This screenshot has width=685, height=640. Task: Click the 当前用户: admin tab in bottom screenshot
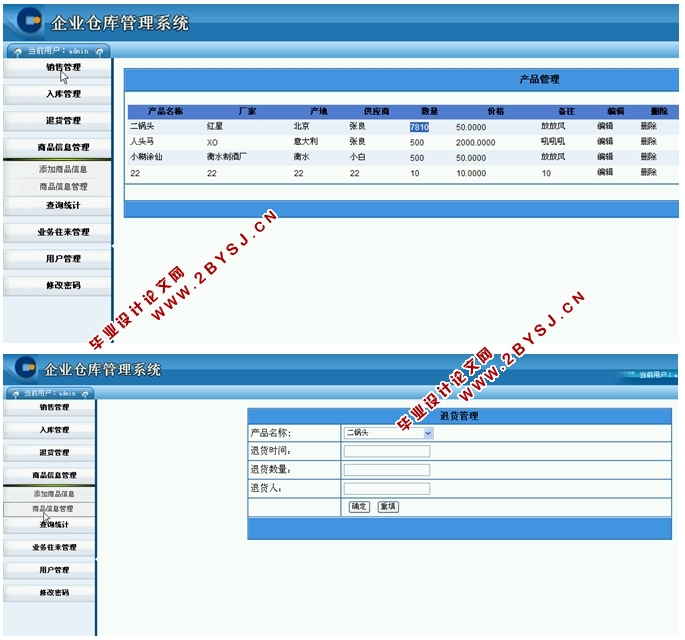point(50,394)
